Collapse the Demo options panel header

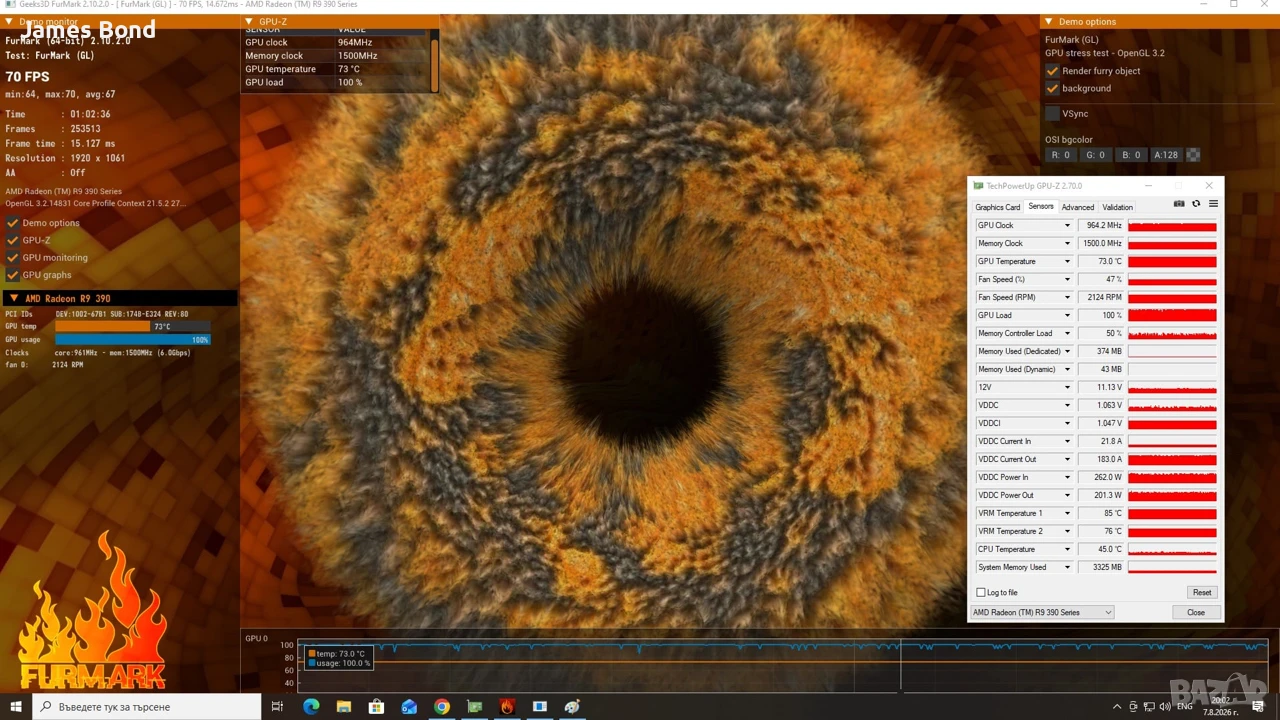(x=1049, y=21)
